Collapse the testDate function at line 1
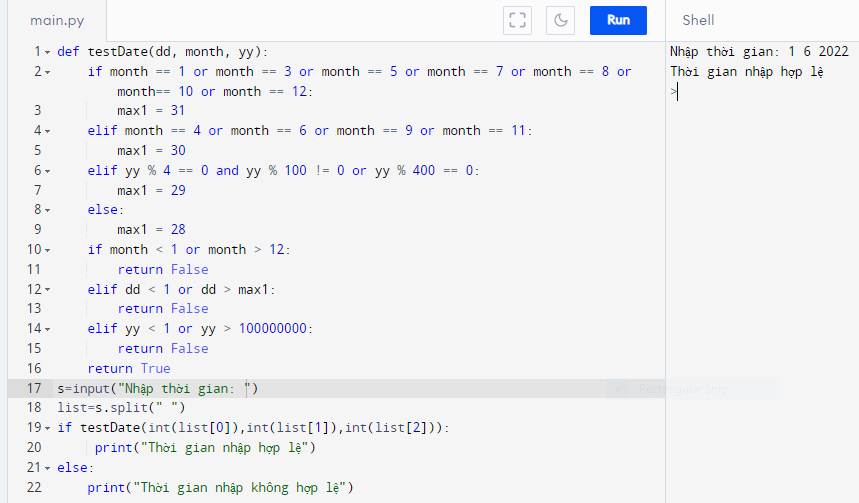The width and height of the screenshot is (859, 503). click(48, 52)
